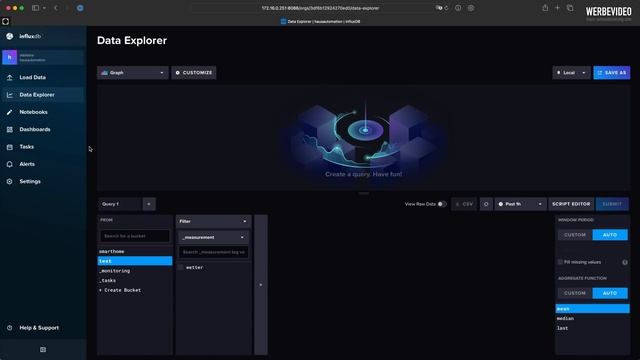
Task: Open the _measurement tag key dropdown
Action: 213,237
